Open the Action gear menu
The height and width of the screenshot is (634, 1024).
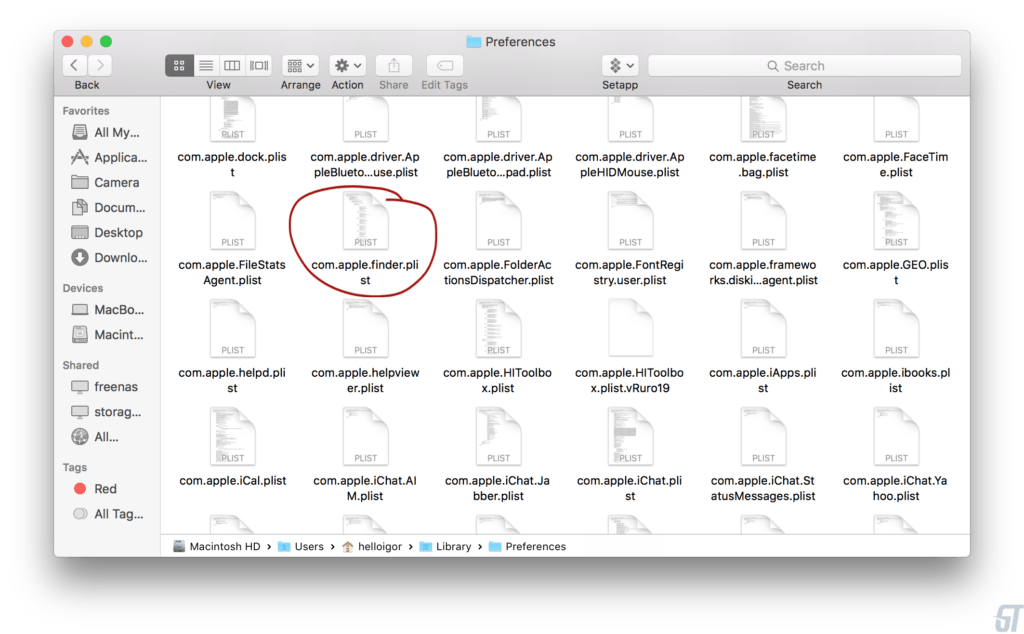click(x=347, y=65)
